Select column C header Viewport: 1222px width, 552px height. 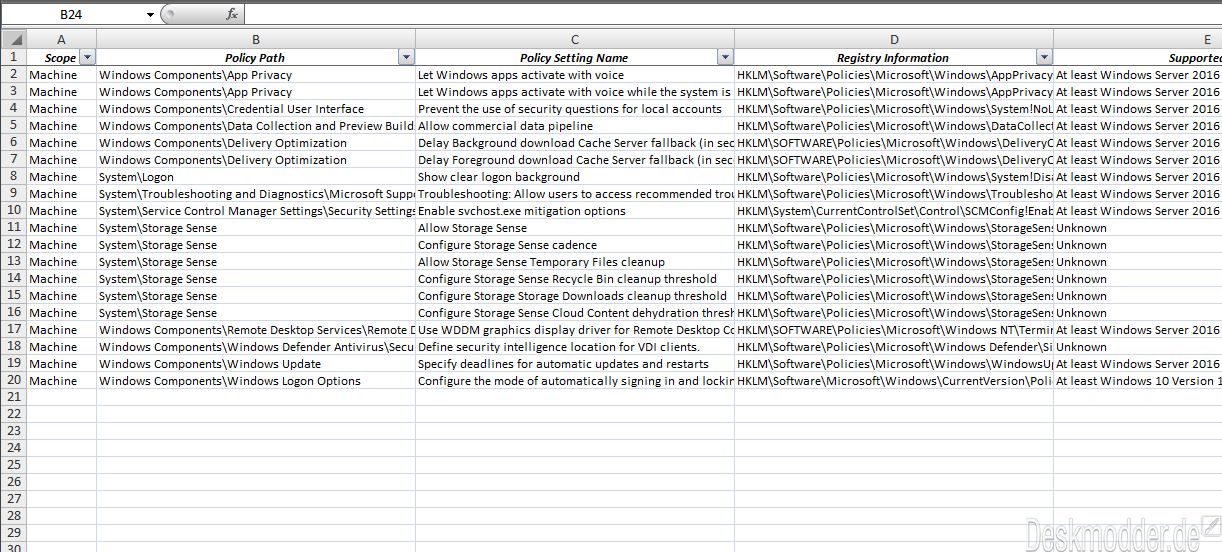[x=575, y=39]
